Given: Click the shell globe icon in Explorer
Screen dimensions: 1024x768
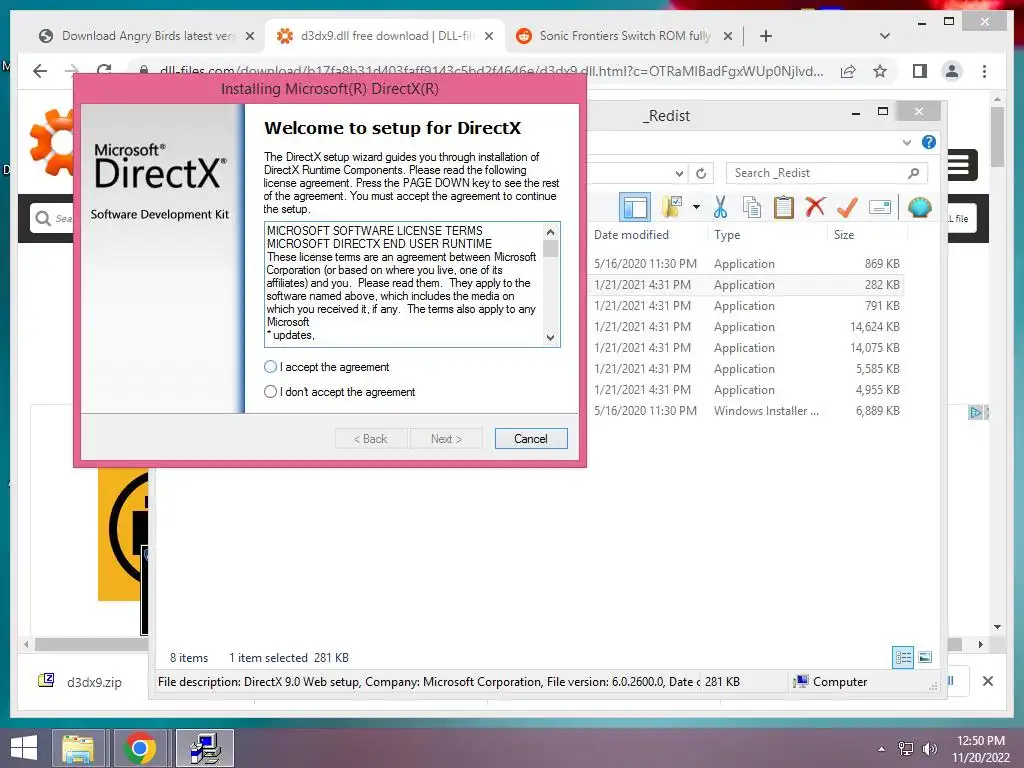Looking at the screenshot, I should point(920,208).
